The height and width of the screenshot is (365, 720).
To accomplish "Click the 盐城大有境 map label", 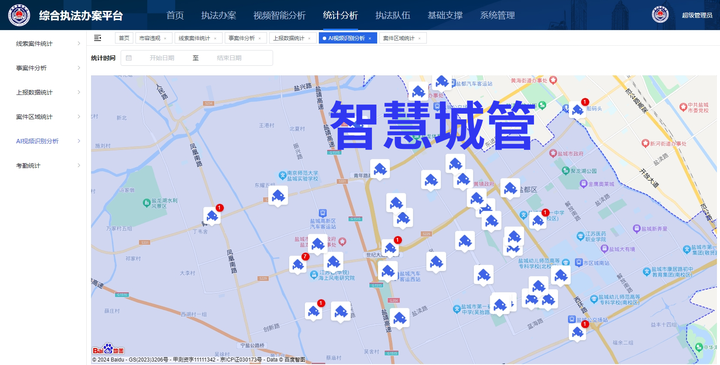I will click(623, 249).
